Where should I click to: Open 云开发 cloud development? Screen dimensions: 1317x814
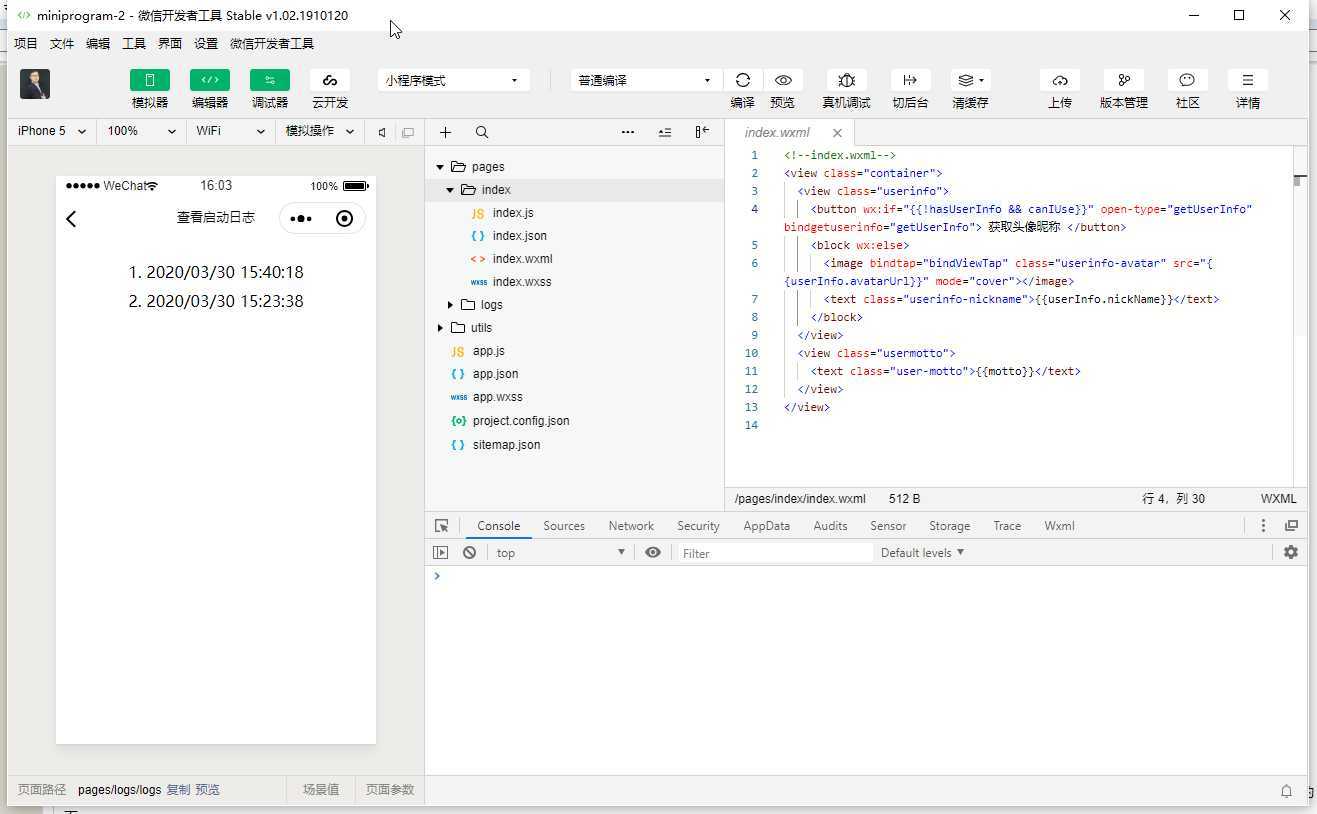point(330,81)
